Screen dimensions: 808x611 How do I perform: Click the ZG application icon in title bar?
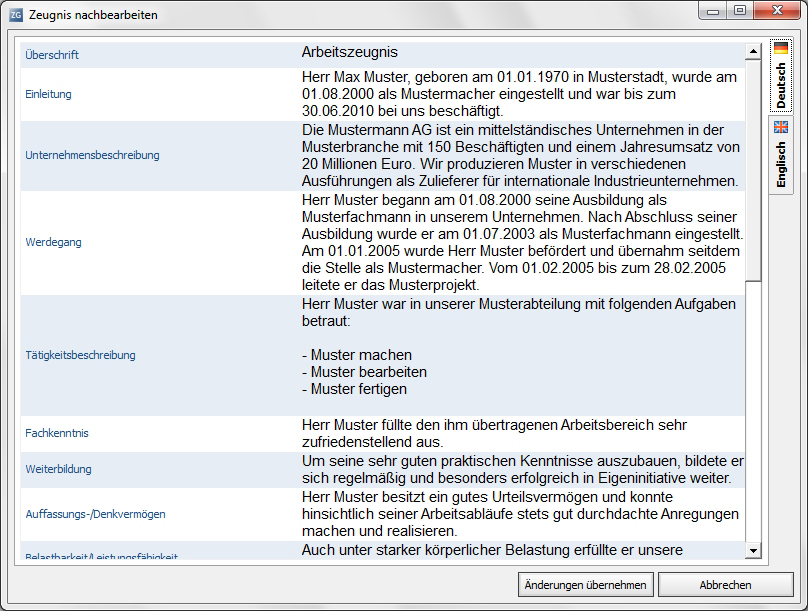16,15
